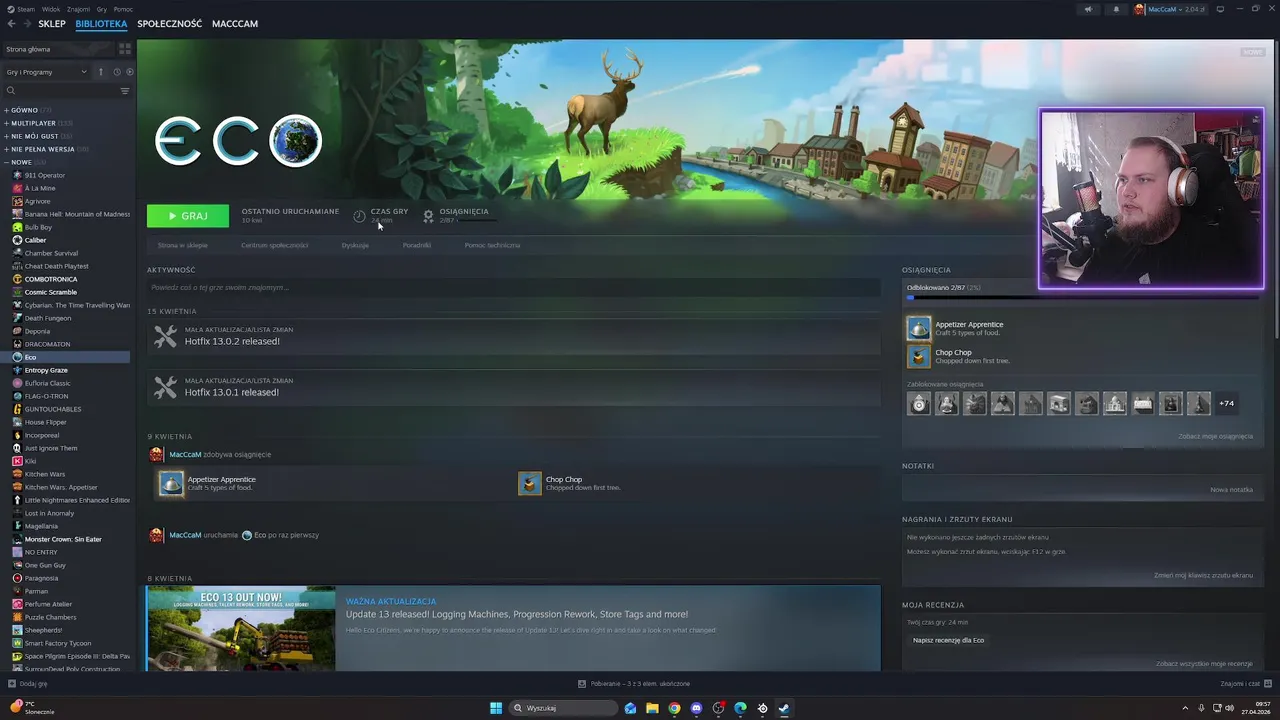The height and width of the screenshot is (720, 1280).
Task: Click the Dodaj grę add game button
Action: pyautogui.click(x=27, y=684)
